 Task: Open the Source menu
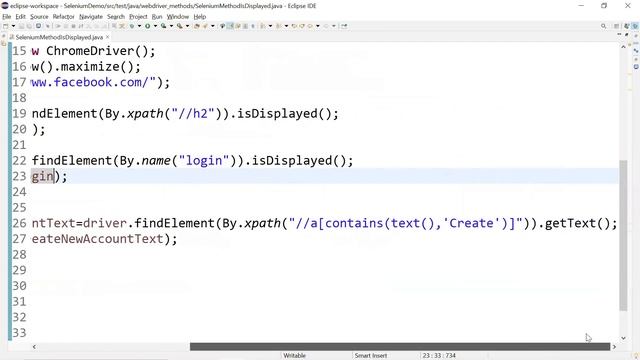pyautogui.click(x=39, y=16)
